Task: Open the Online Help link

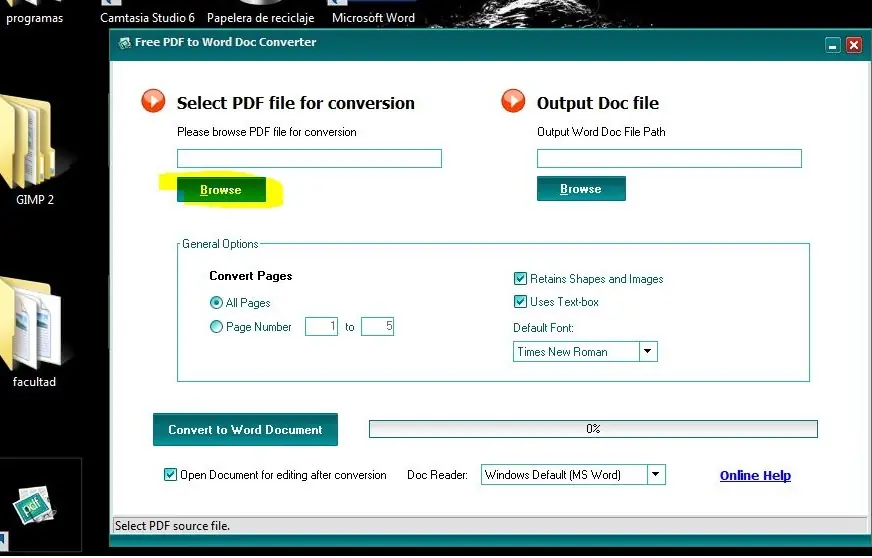Action: pyautogui.click(x=755, y=476)
